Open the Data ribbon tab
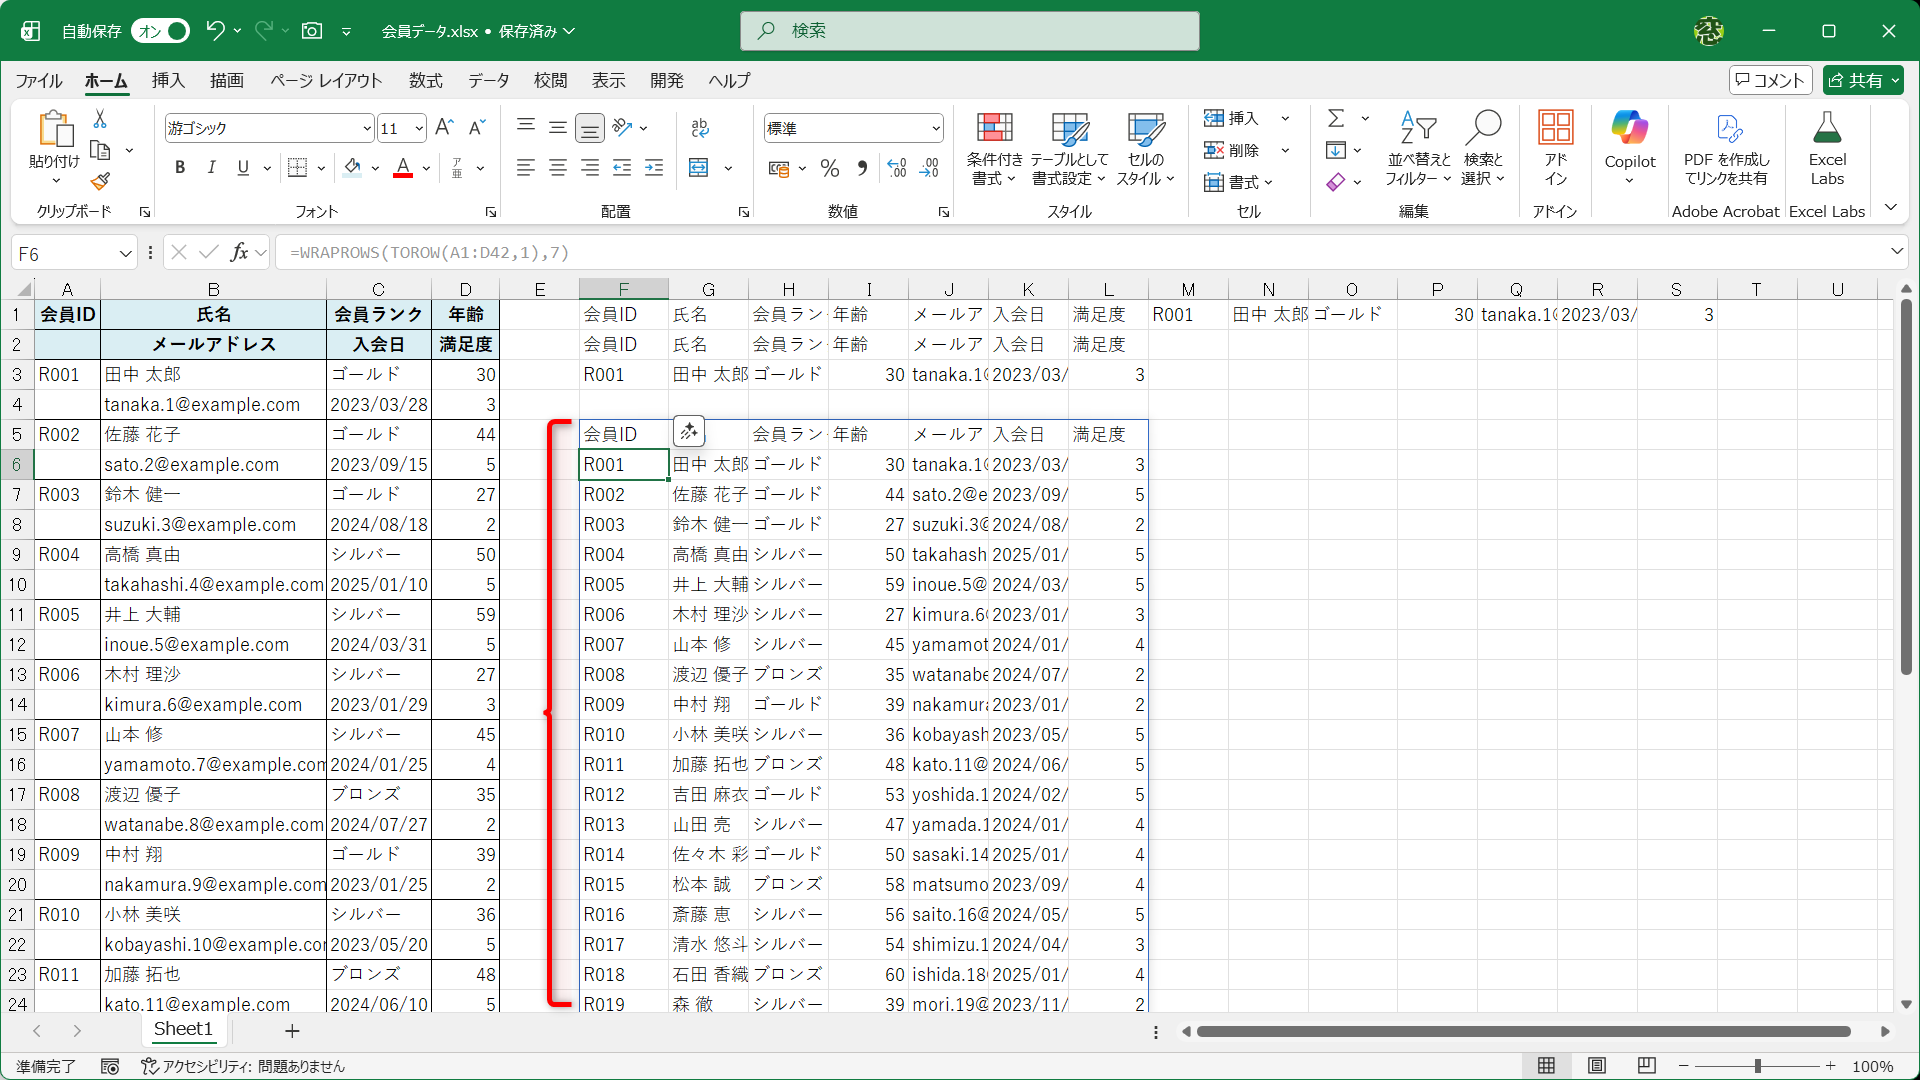This screenshot has height=1080, width=1920. click(x=488, y=81)
